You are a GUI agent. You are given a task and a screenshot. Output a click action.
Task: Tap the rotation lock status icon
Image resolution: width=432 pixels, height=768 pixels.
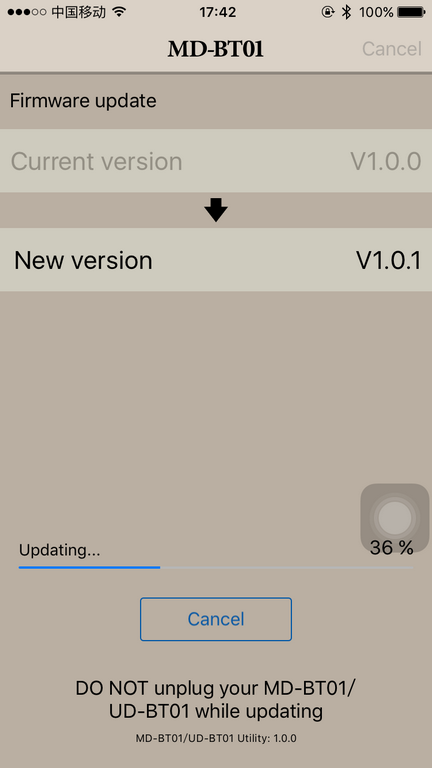328,12
